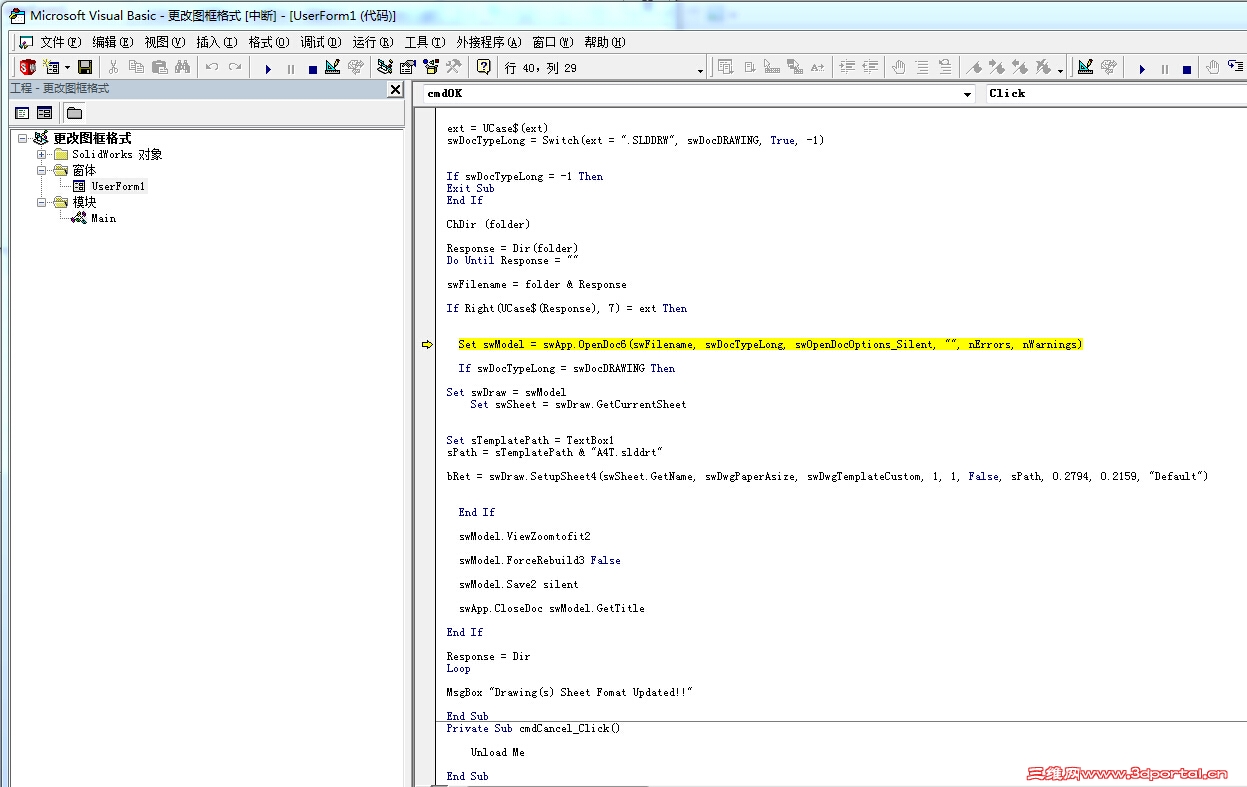Click the Parameter Info edit toolbar icon
Image resolution: width=1247 pixels, height=787 pixels.
tap(795, 67)
